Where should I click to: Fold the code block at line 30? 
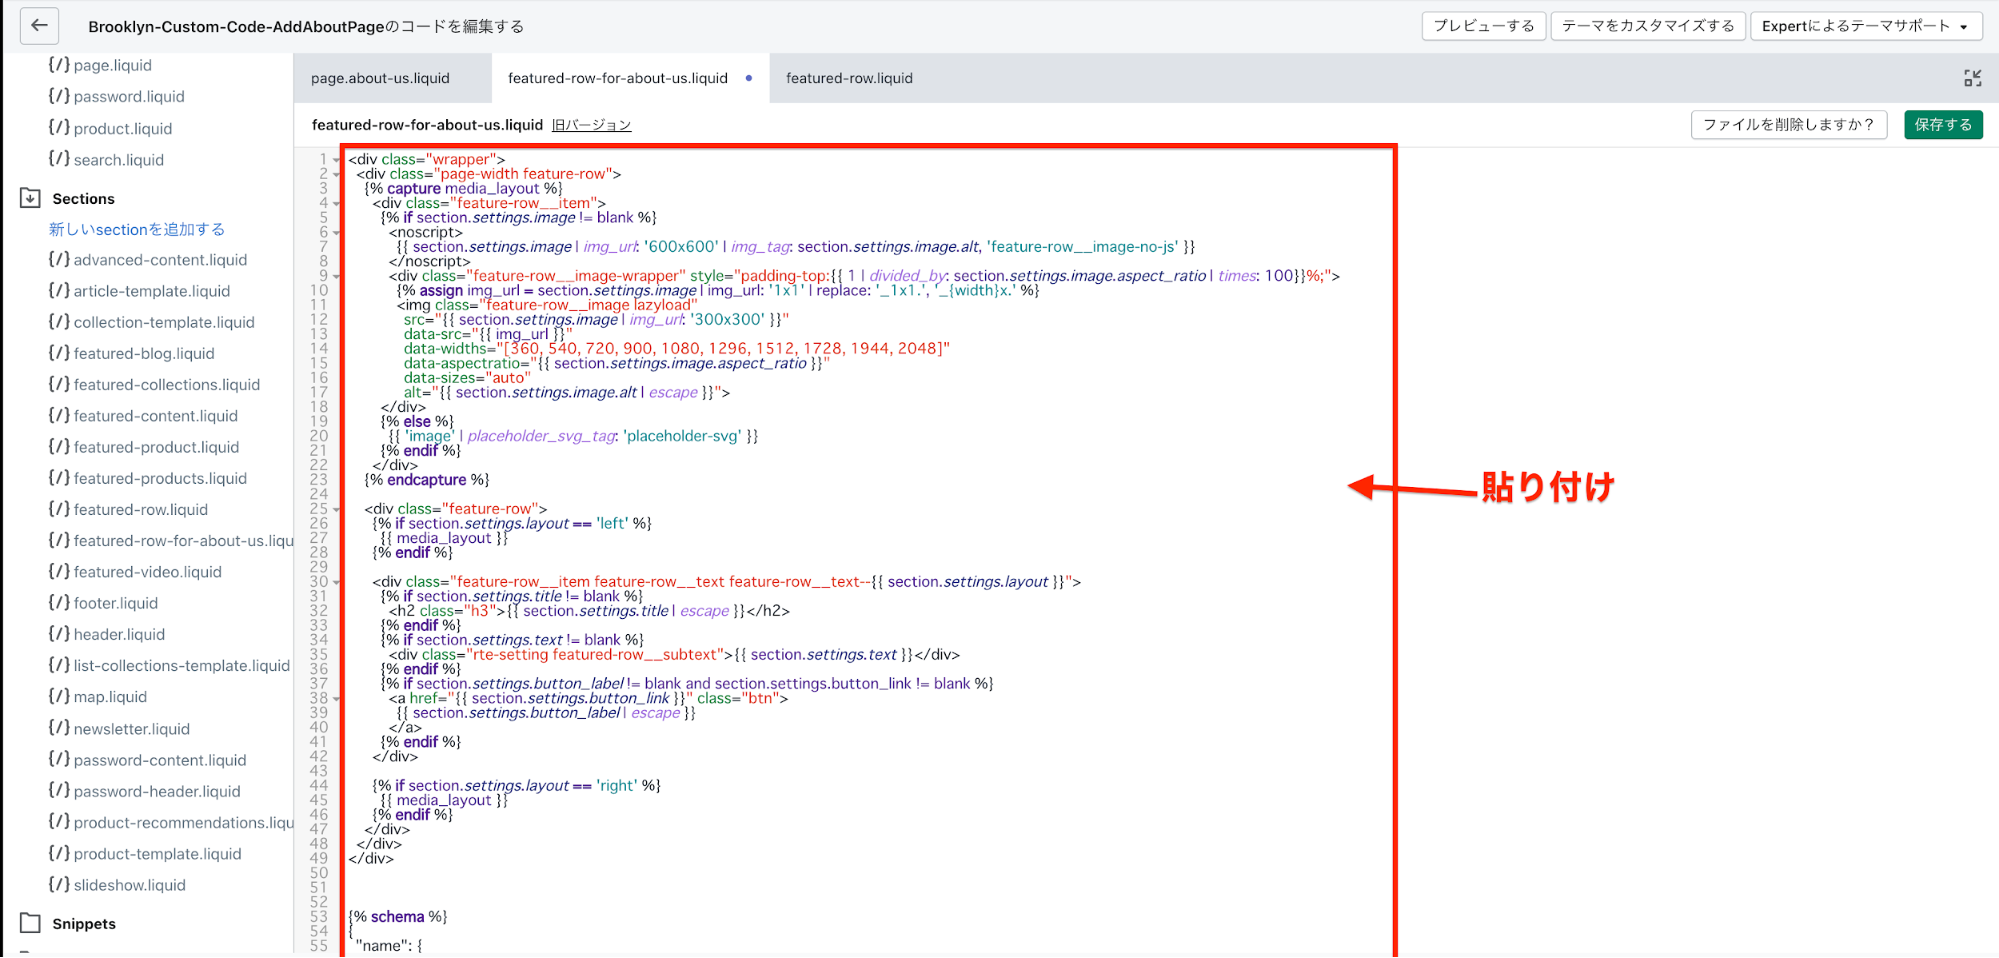(x=336, y=582)
